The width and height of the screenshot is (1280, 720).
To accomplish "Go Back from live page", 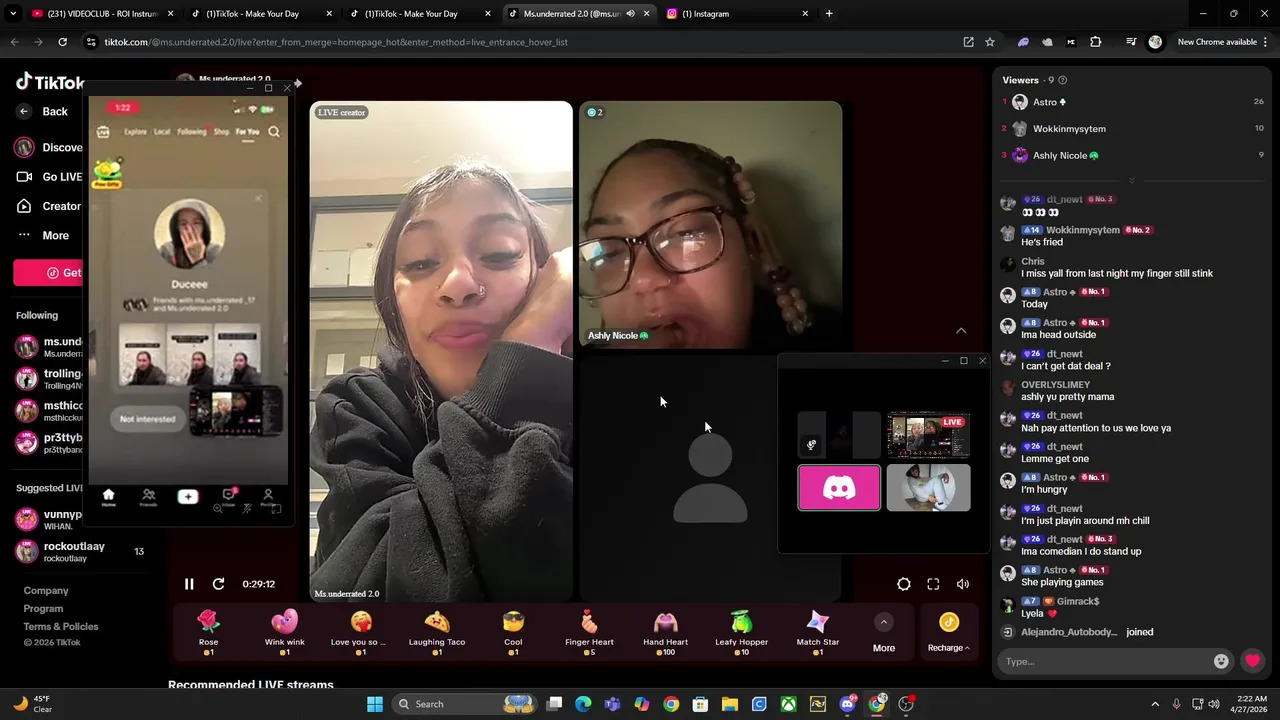I will pos(43,111).
